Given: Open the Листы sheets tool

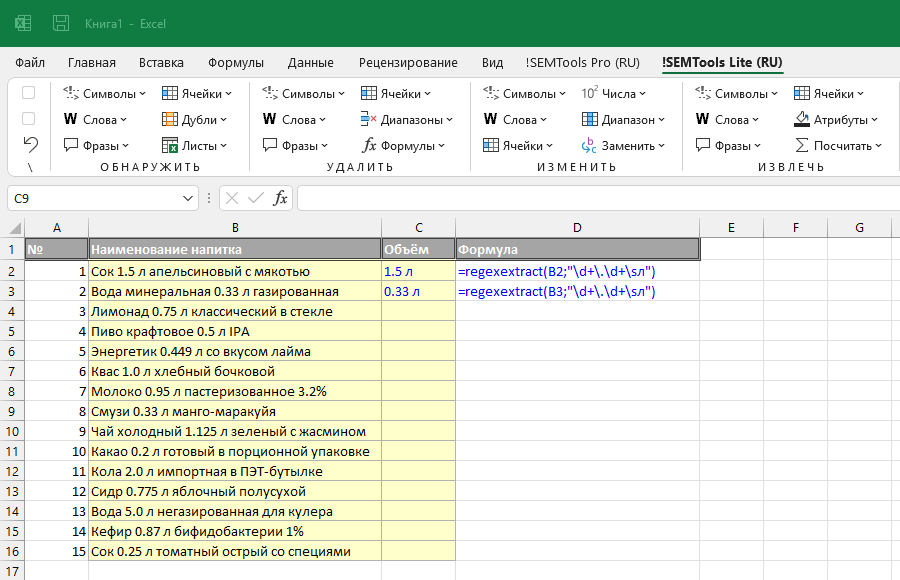Looking at the screenshot, I should pos(195,145).
